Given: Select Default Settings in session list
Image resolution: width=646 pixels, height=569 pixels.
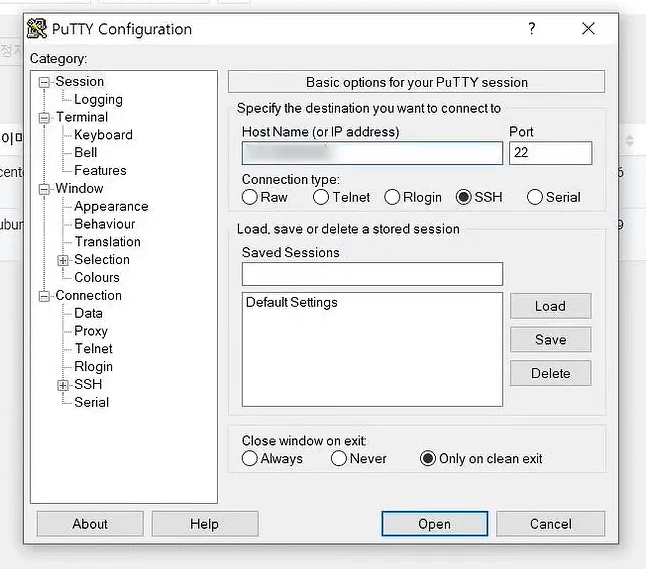Looking at the screenshot, I should coord(292,302).
